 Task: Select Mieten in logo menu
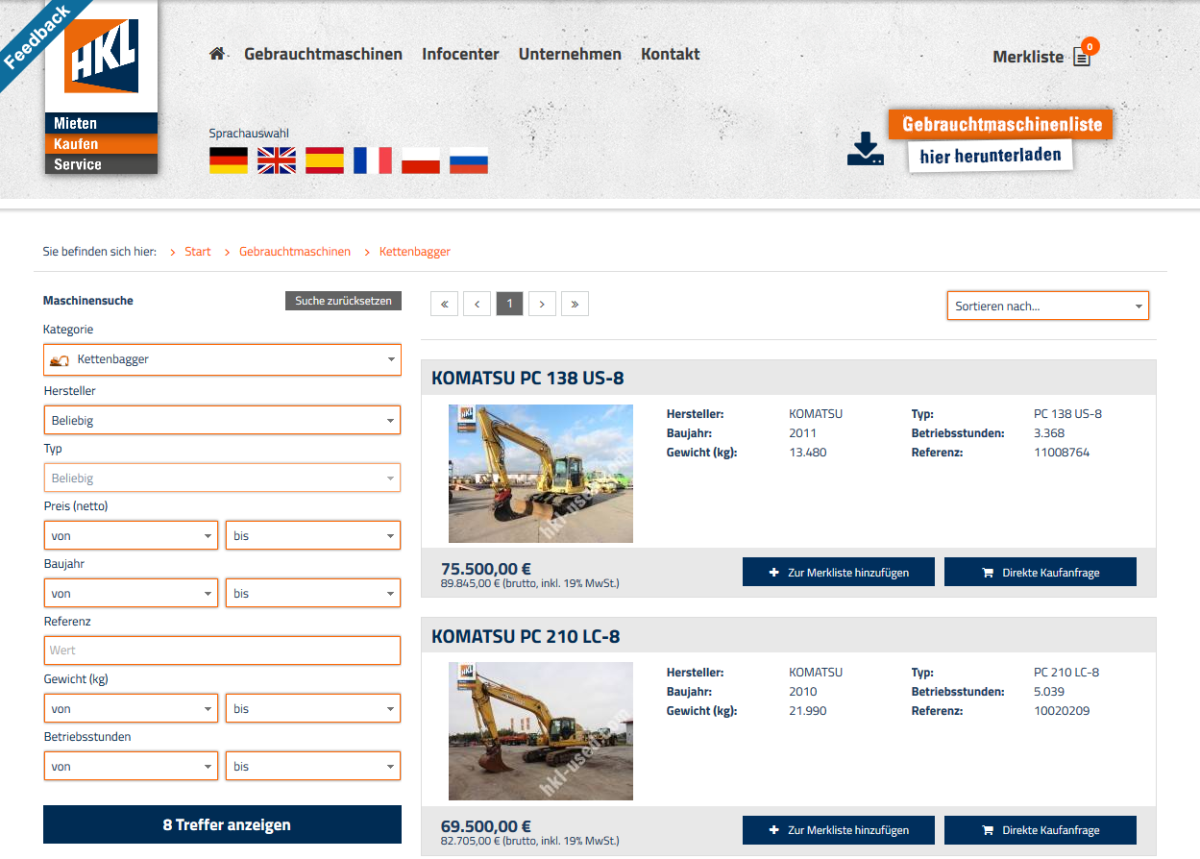point(101,123)
